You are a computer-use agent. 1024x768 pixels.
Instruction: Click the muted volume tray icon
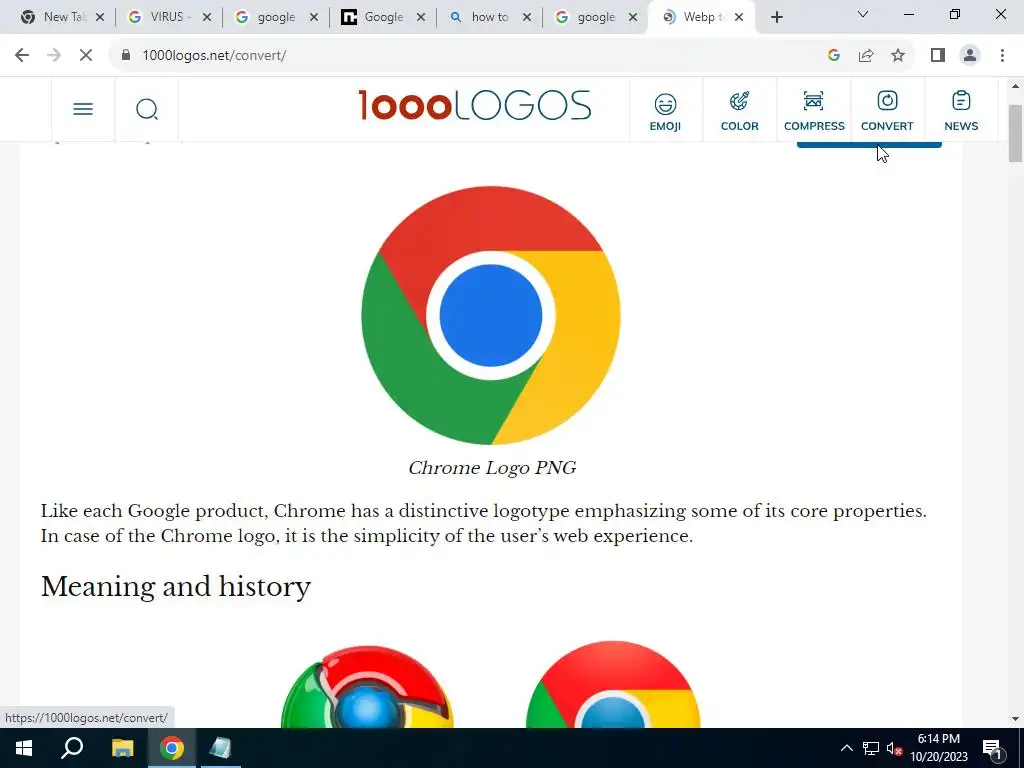coord(894,748)
